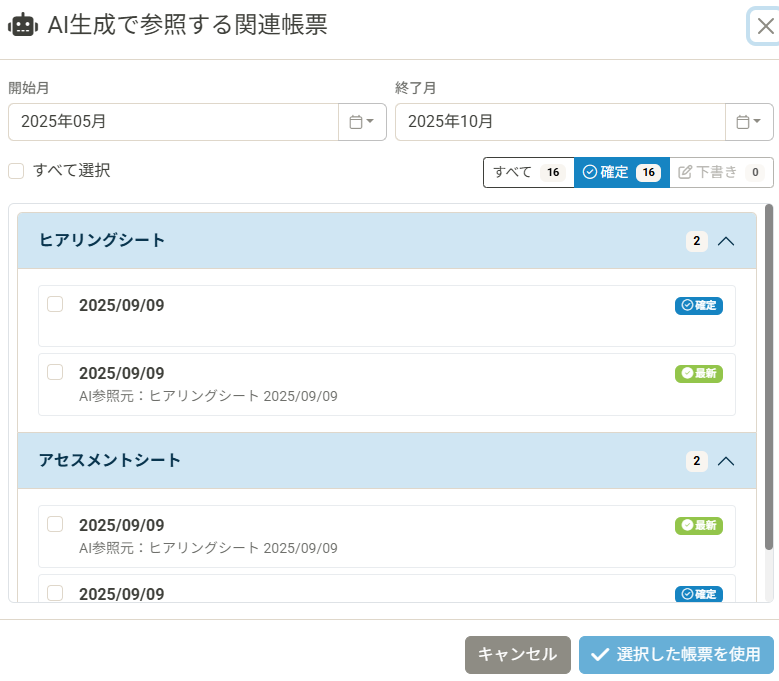Click the 最新 badge in the アセスメントシート section

point(698,525)
